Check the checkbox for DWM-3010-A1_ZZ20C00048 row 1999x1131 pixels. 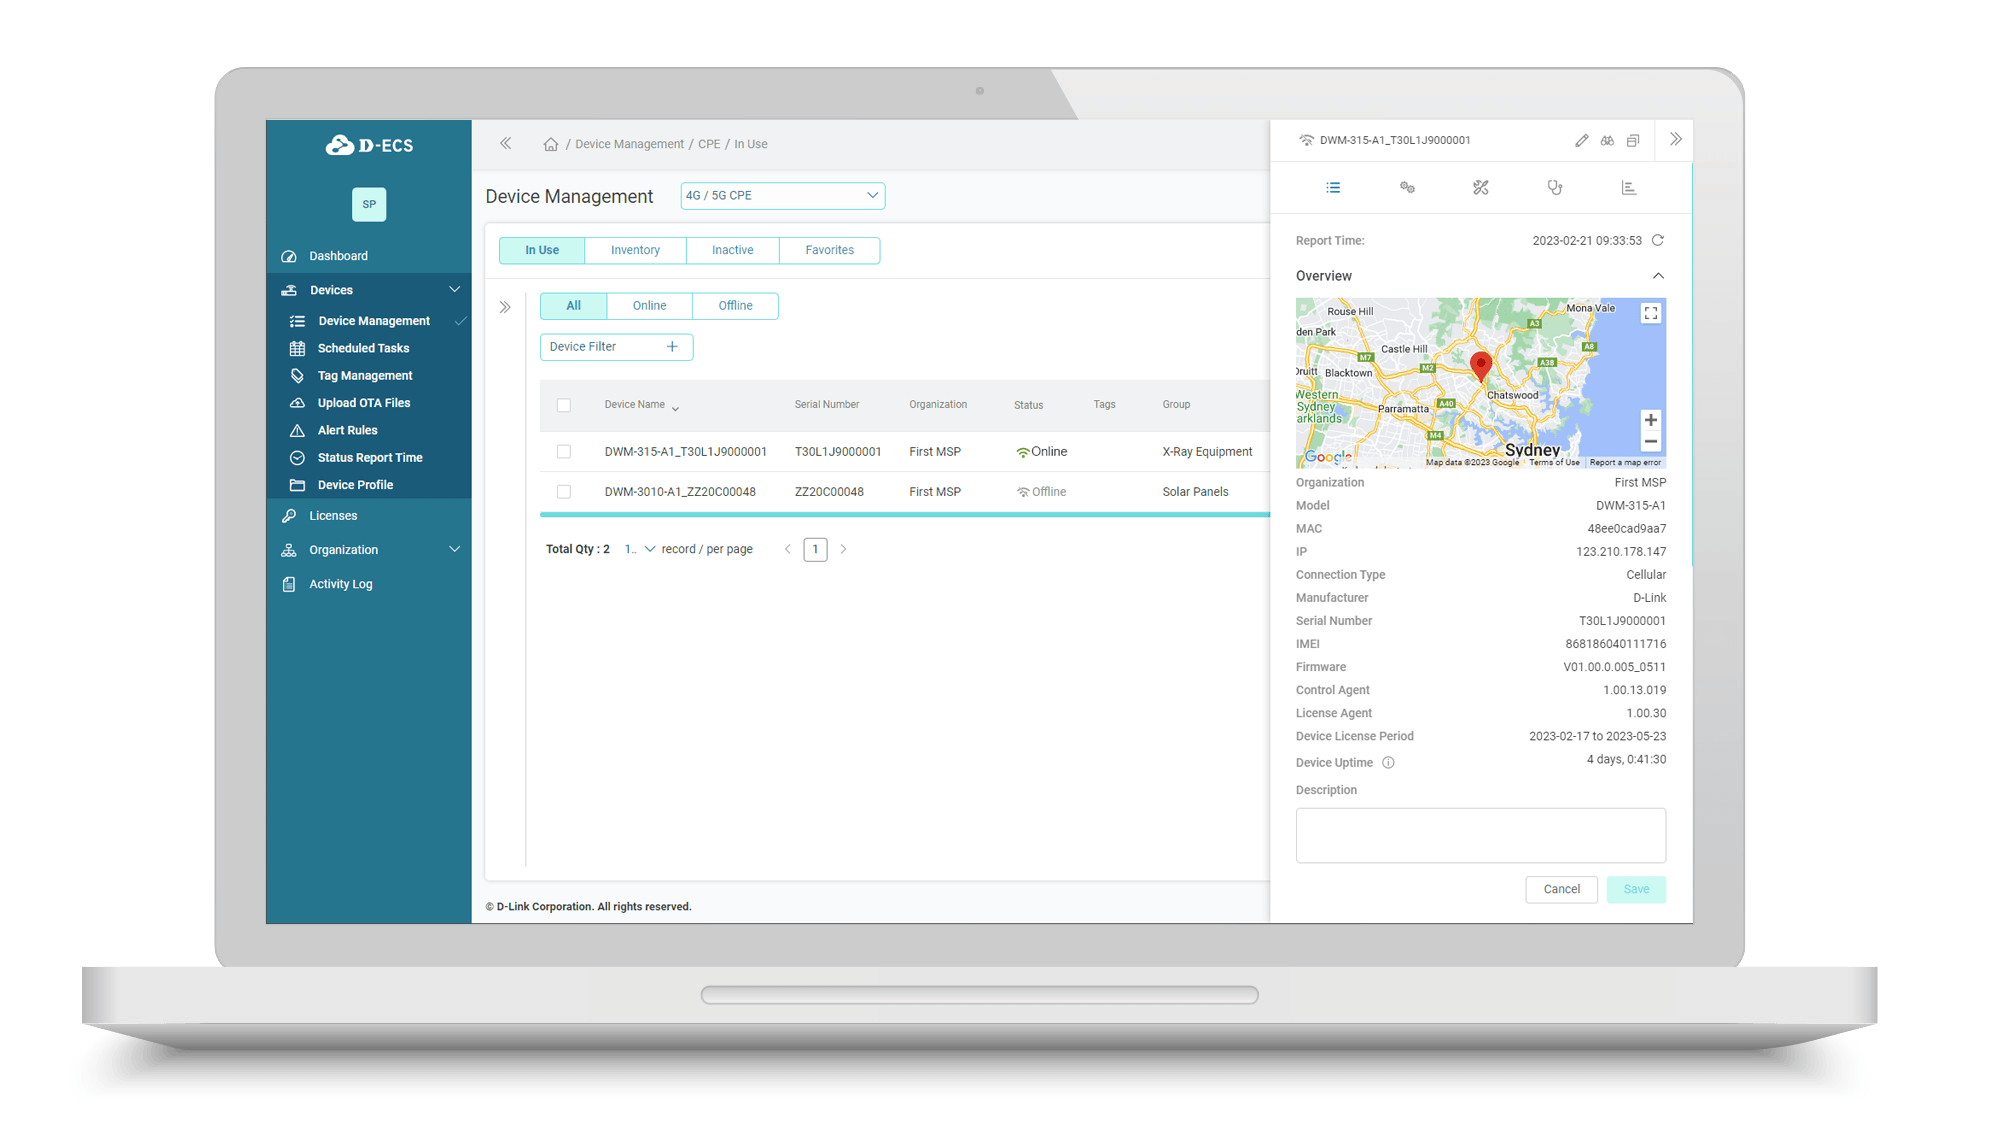(564, 491)
